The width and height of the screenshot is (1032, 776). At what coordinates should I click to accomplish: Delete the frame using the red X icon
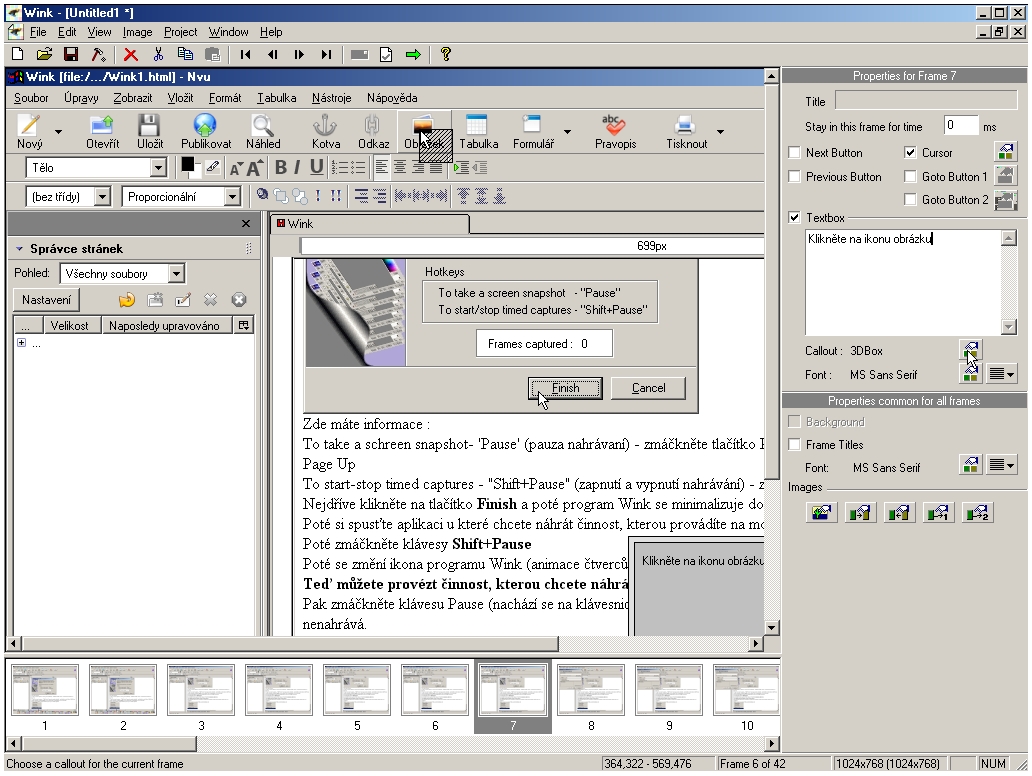(x=130, y=55)
